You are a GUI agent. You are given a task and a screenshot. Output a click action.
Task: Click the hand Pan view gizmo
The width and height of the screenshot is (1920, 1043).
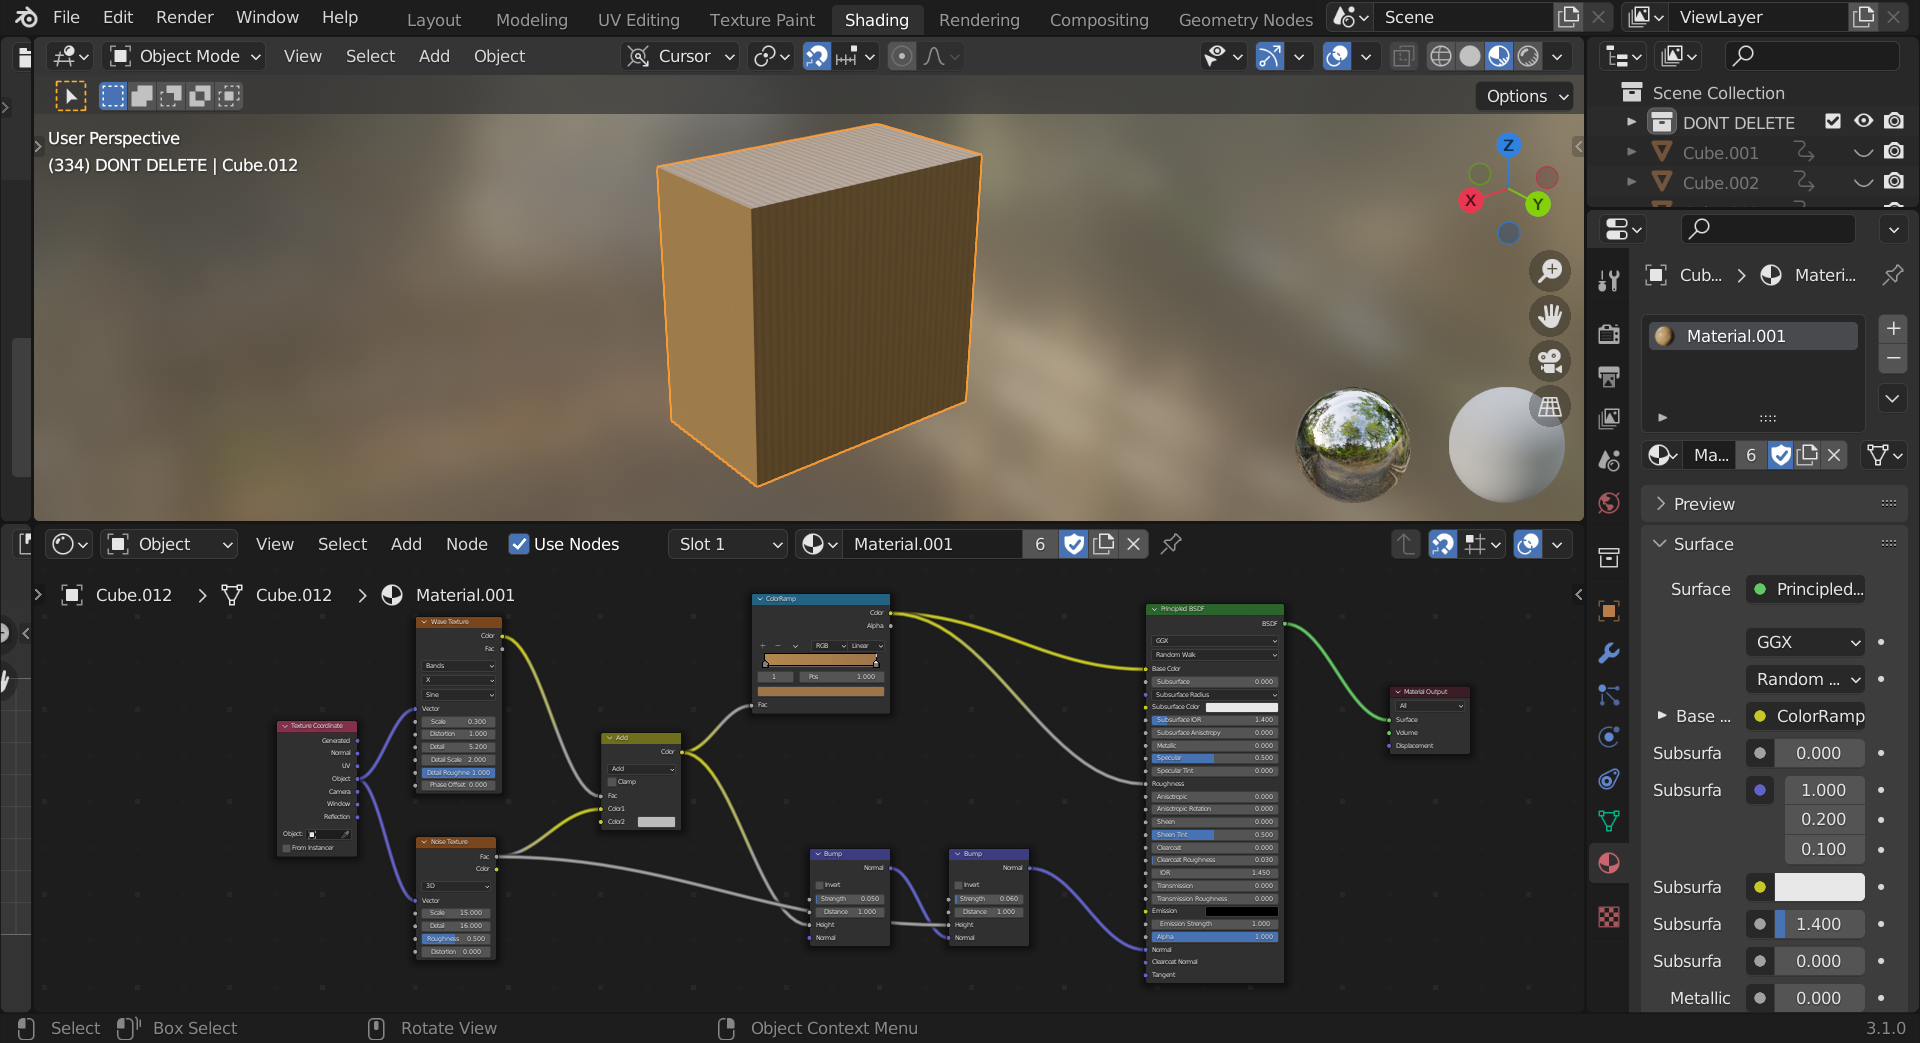(x=1550, y=316)
